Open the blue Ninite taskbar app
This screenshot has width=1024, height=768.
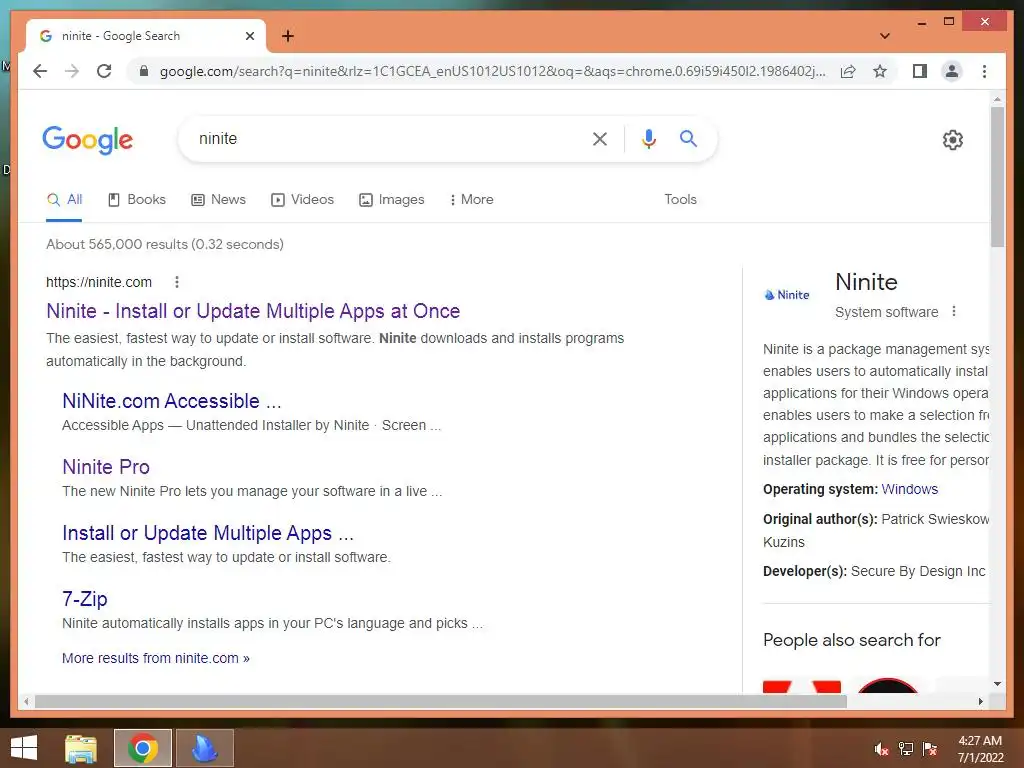(x=204, y=748)
